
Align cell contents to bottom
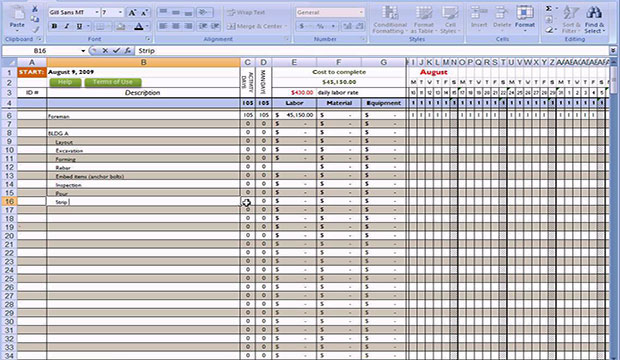[189, 13]
